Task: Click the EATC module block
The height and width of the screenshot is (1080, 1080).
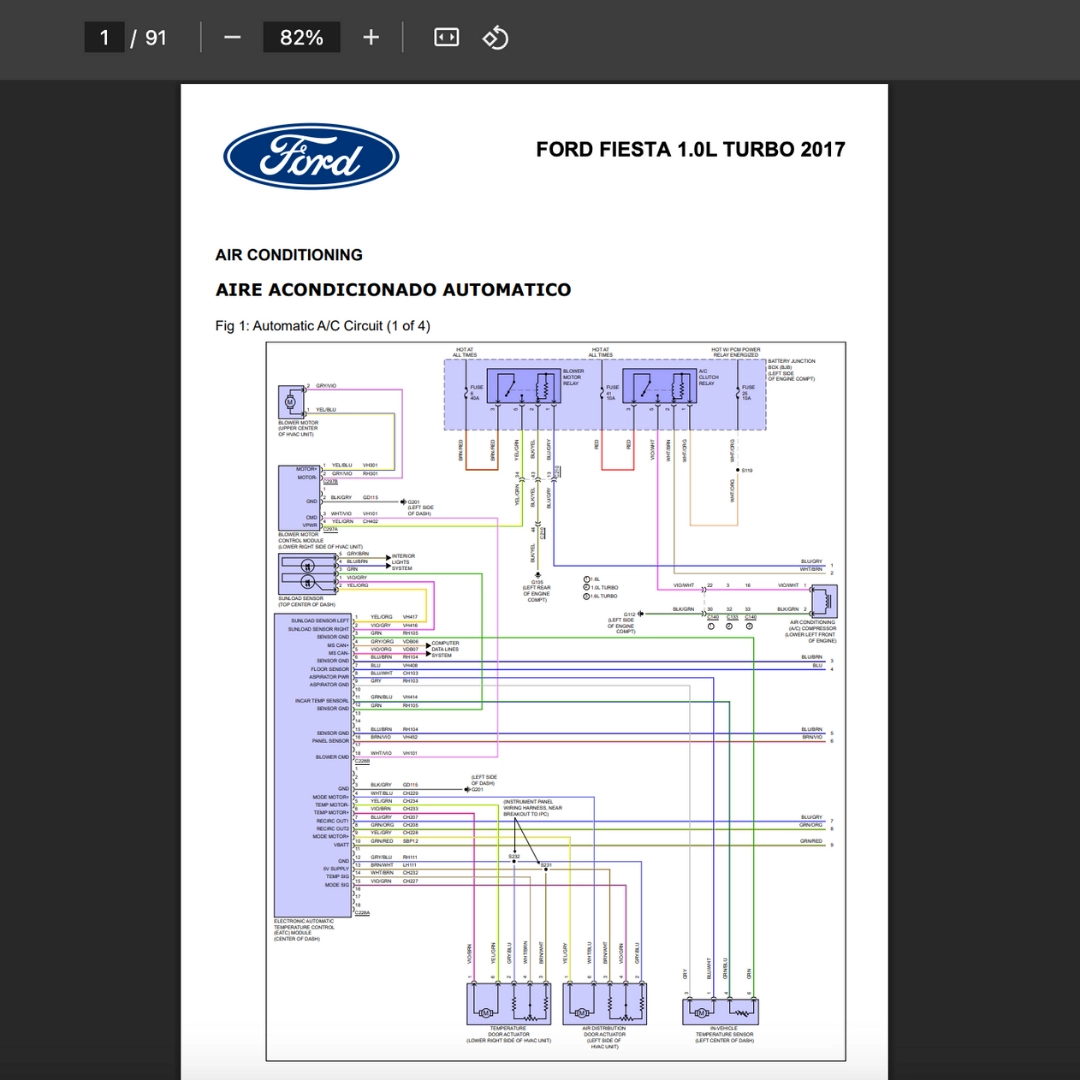Action: click(x=313, y=765)
